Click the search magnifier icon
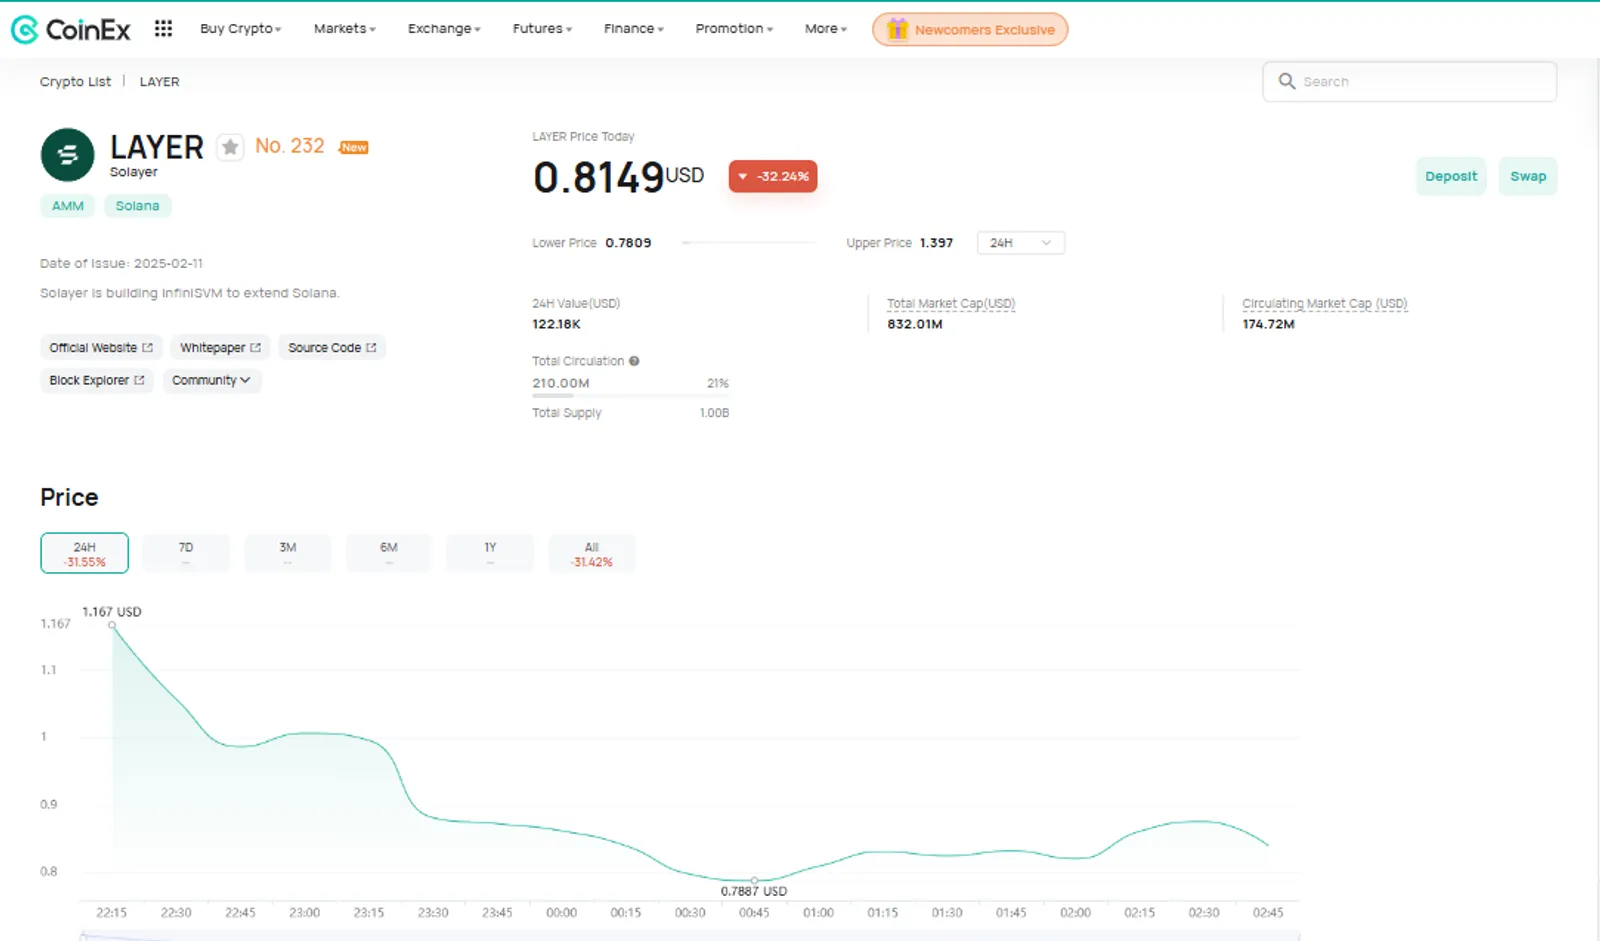 [x=1287, y=81]
